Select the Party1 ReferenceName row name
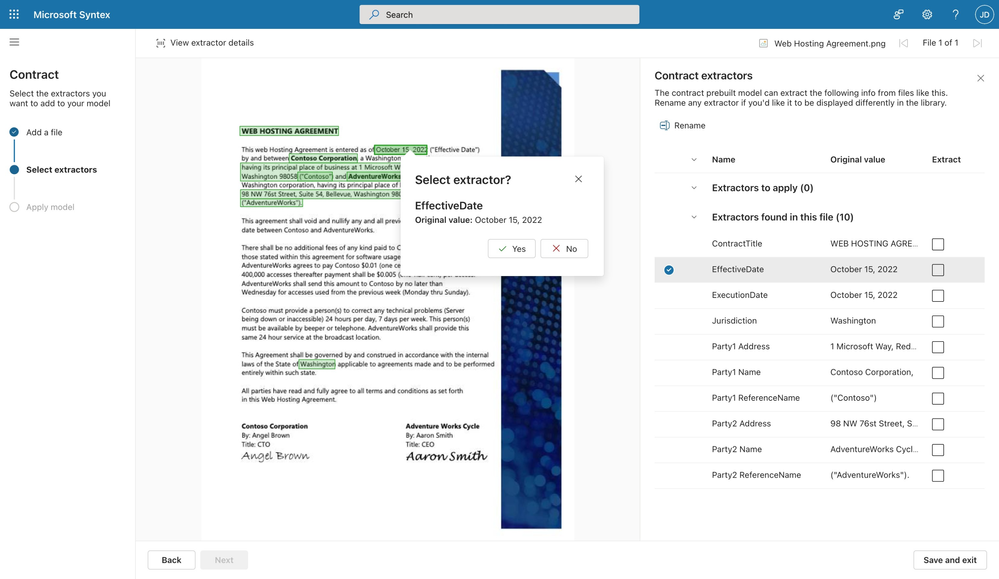The height and width of the screenshot is (579, 999). [x=756, y=398]
